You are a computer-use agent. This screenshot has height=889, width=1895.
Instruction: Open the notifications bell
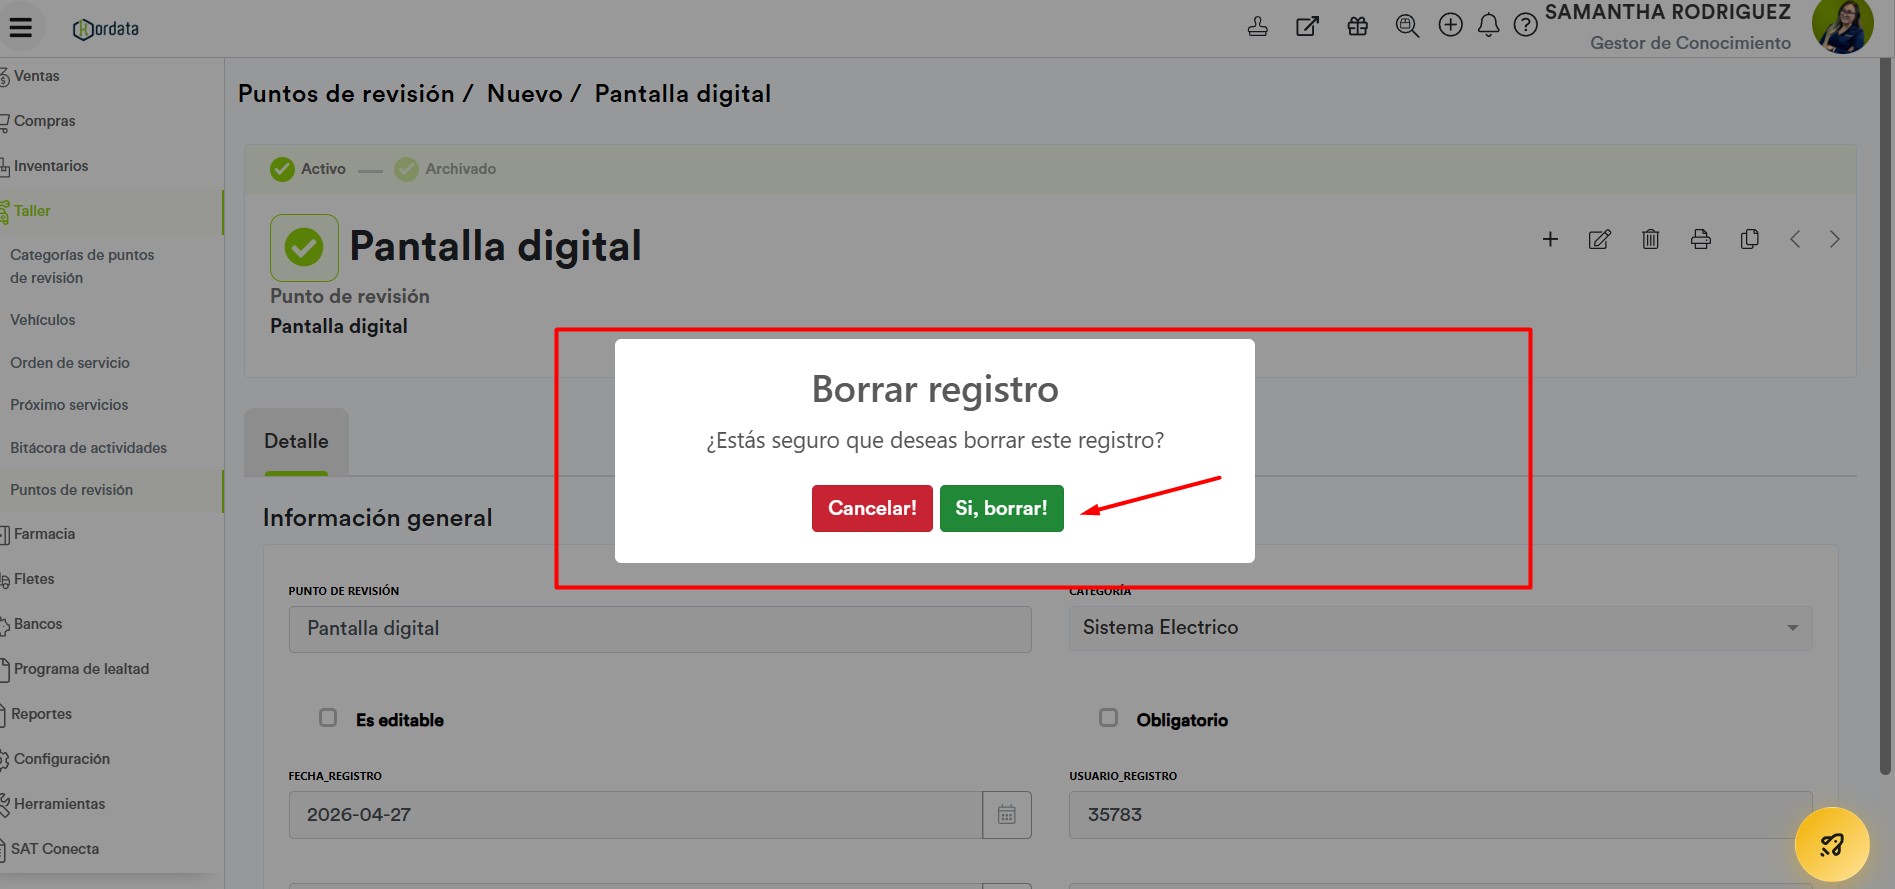pyautogui.click(x=1488, y=25)
